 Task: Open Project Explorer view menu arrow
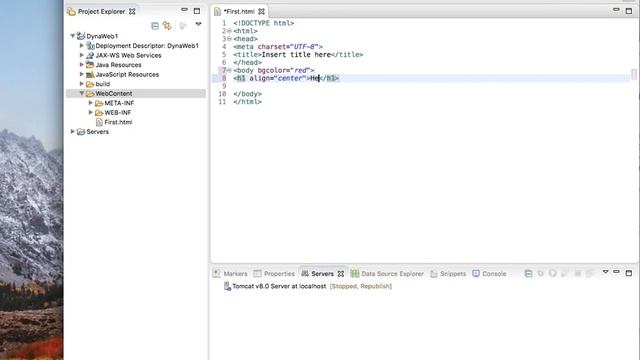198,24
